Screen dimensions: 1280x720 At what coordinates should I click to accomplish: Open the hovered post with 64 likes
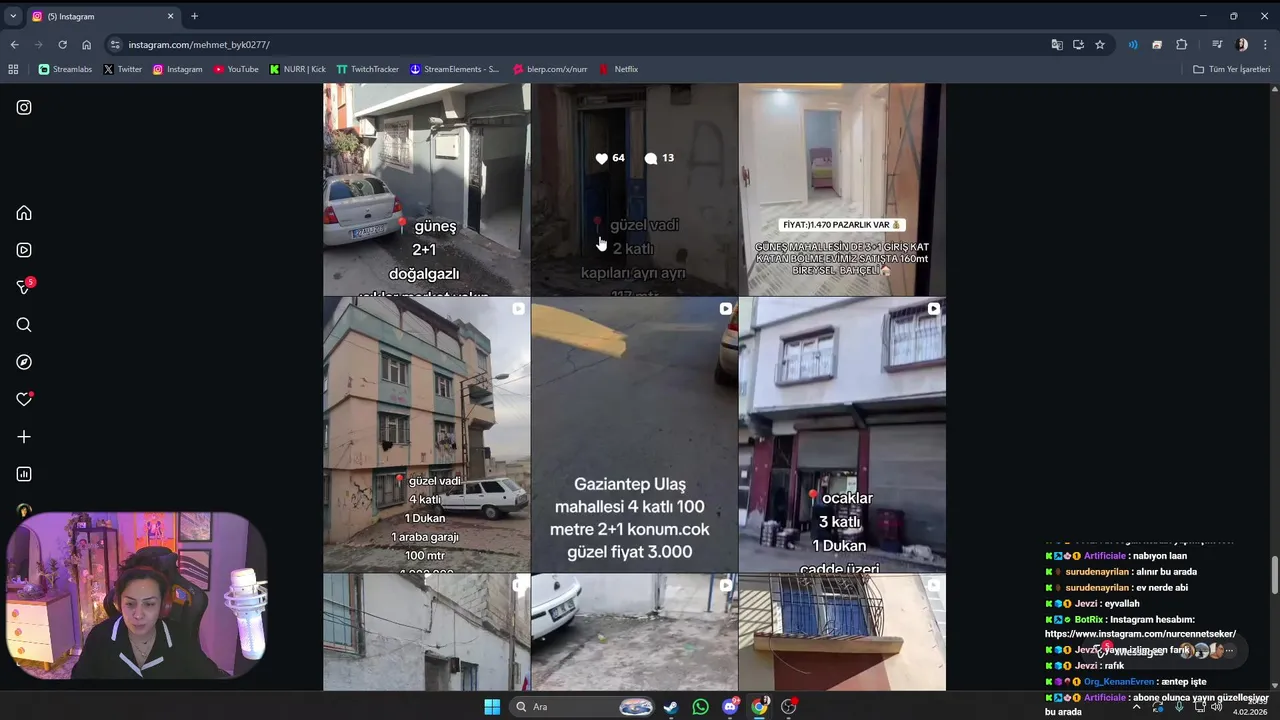tap(634, 189)
